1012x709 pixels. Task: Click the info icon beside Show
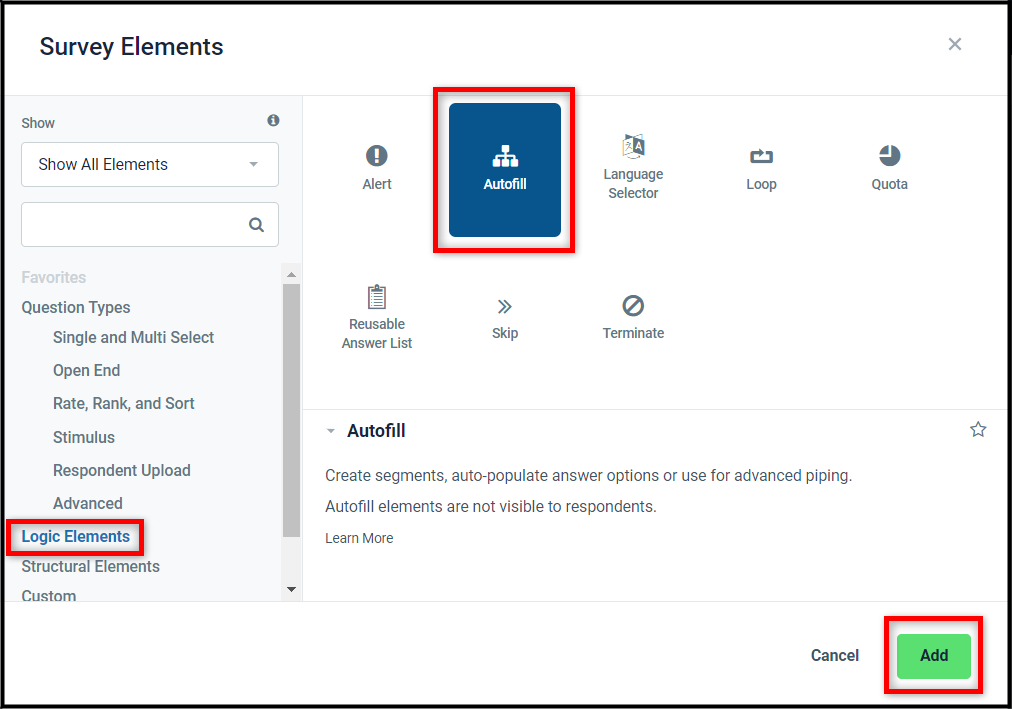point(273,121)
